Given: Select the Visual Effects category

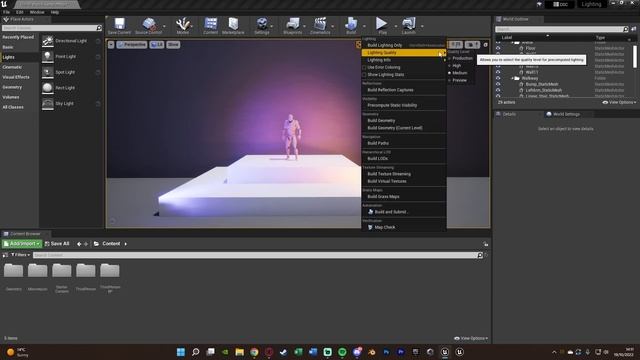Looking at the screenshot, I should coord(16,77).
